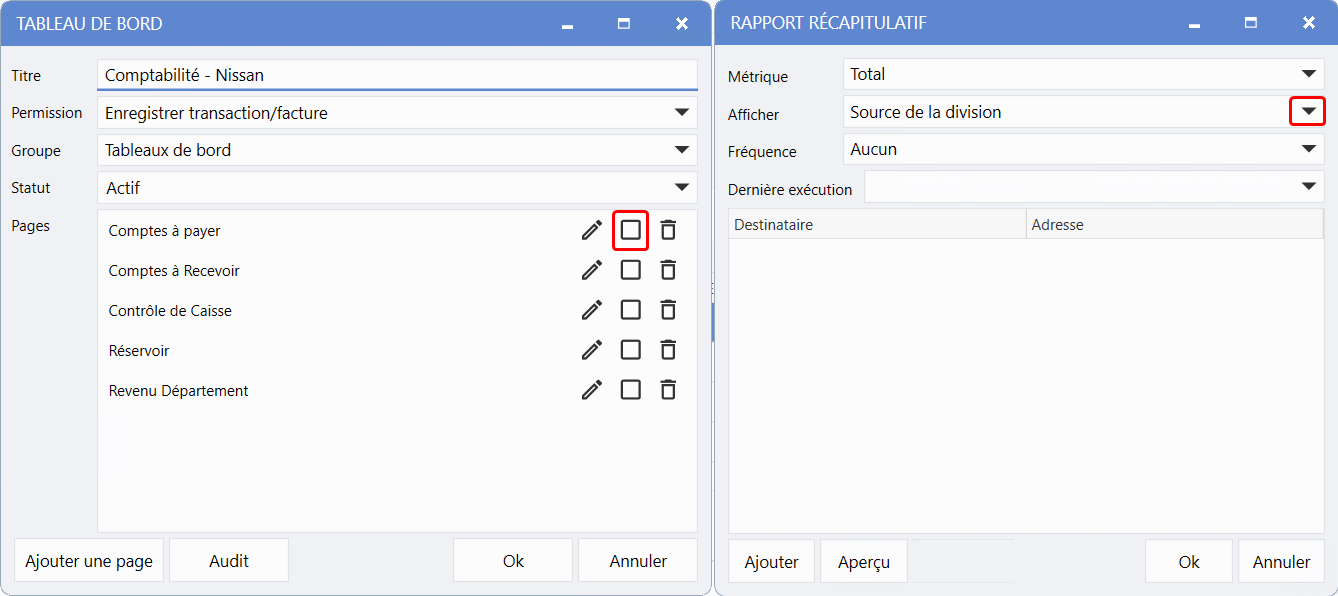Expand the Afficher dropdown
The width and height of the screenshot is (1338, 596).
[1307, 112]
